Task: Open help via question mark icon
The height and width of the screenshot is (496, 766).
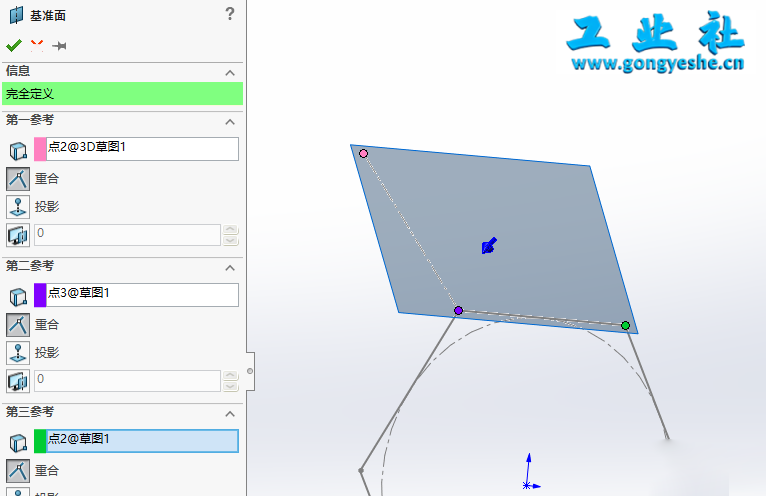Action: tap(230, 13)
